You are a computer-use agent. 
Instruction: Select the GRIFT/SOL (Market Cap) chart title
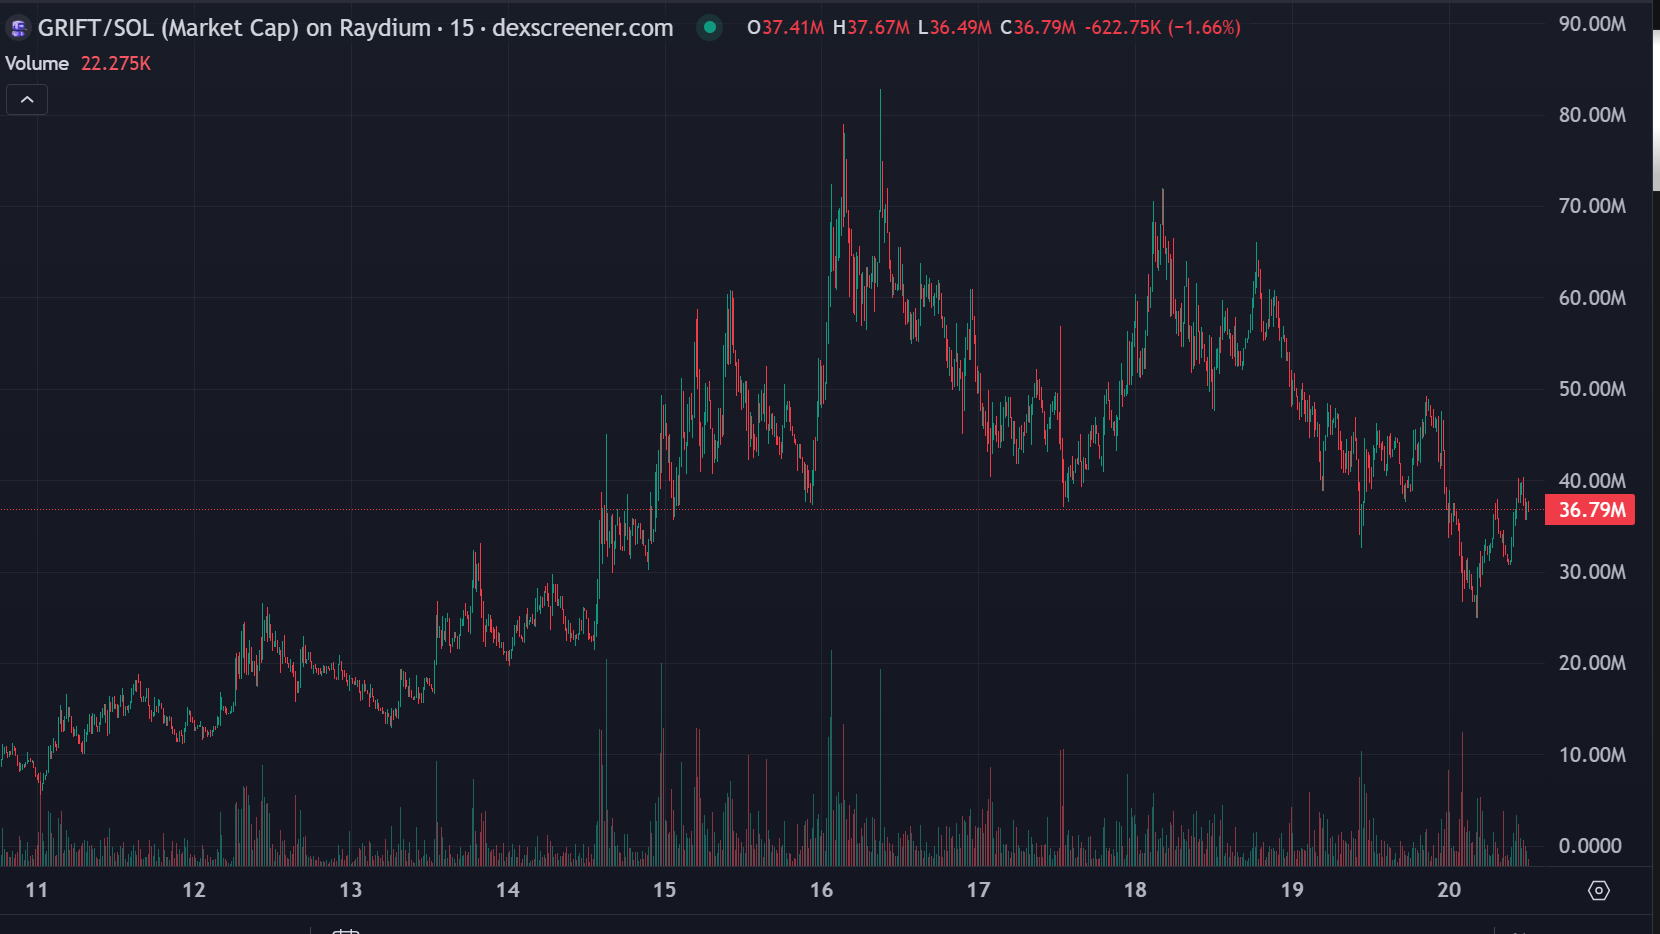pyautogui.click(x=355, y=28)
